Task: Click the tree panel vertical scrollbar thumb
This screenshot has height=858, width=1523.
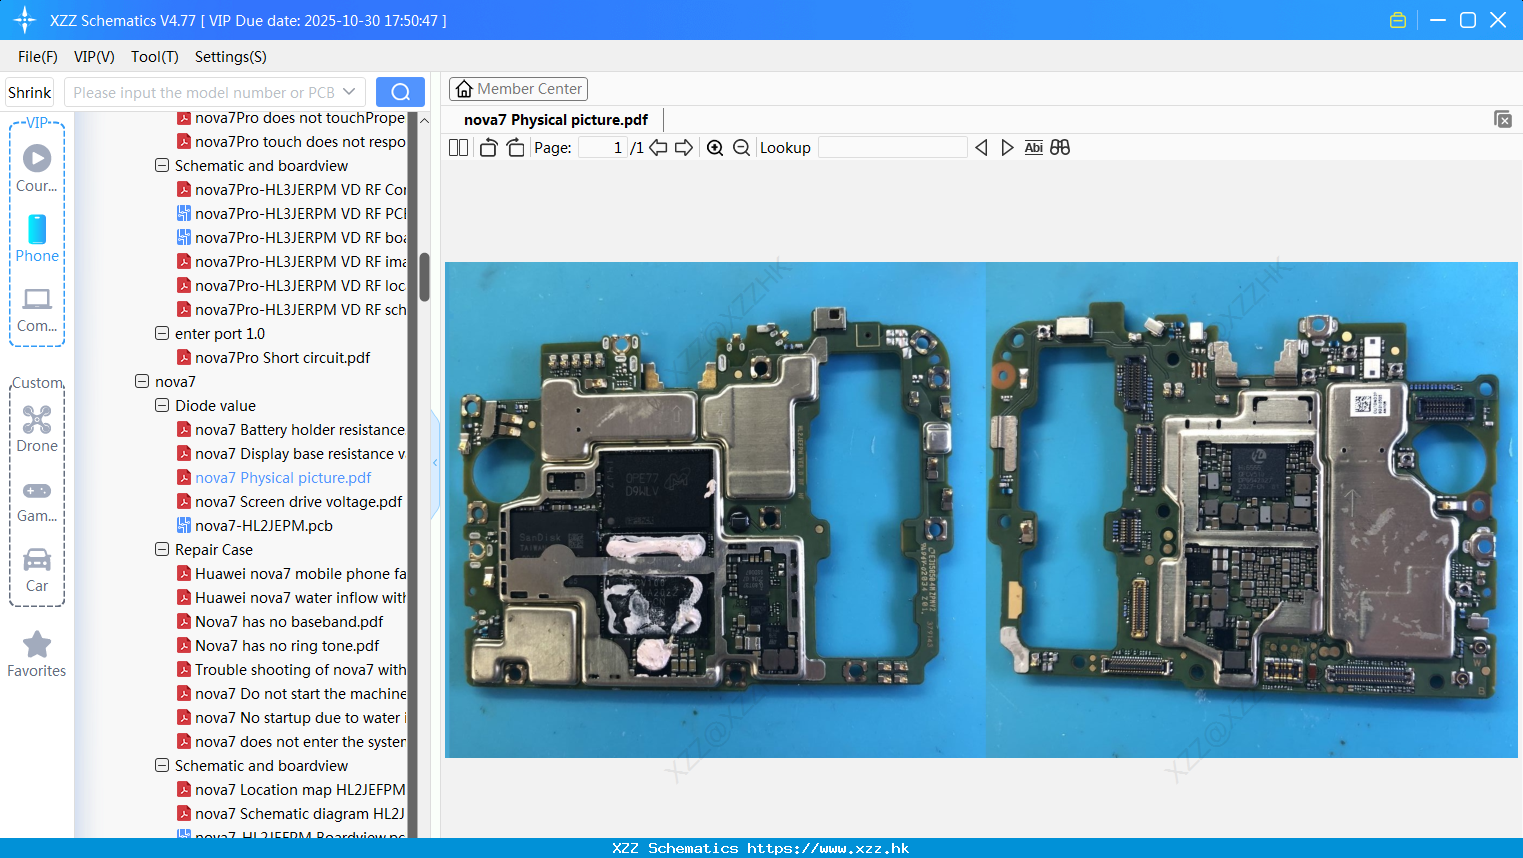Action: [x=424, y=277]
